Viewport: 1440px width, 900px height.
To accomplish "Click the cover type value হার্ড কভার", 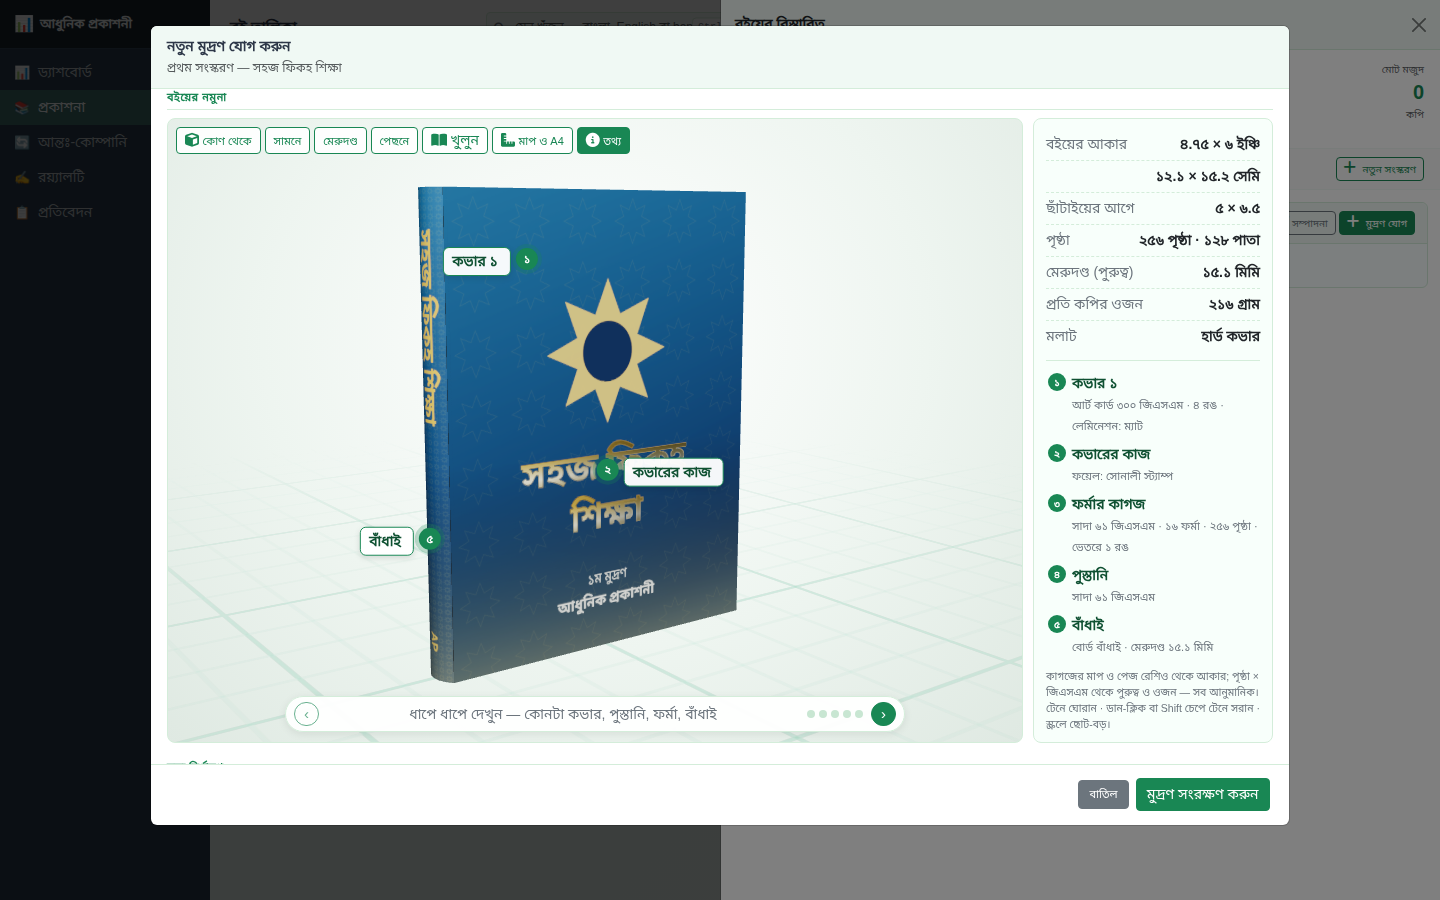I will click(1230, 336).
